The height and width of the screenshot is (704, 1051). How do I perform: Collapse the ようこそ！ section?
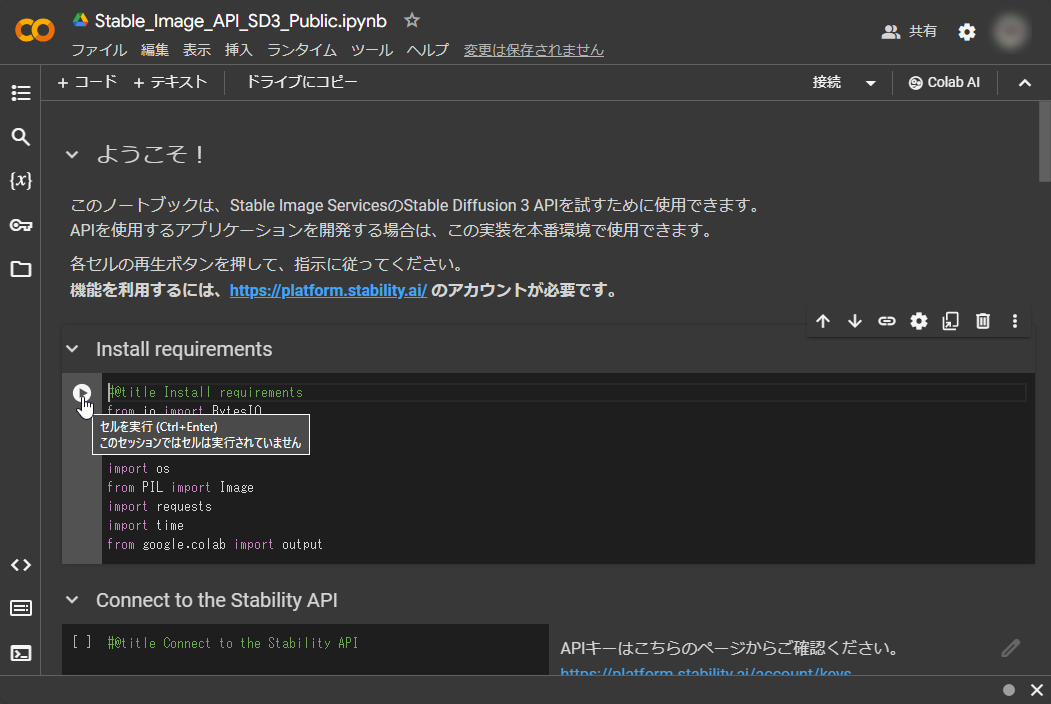72,155
